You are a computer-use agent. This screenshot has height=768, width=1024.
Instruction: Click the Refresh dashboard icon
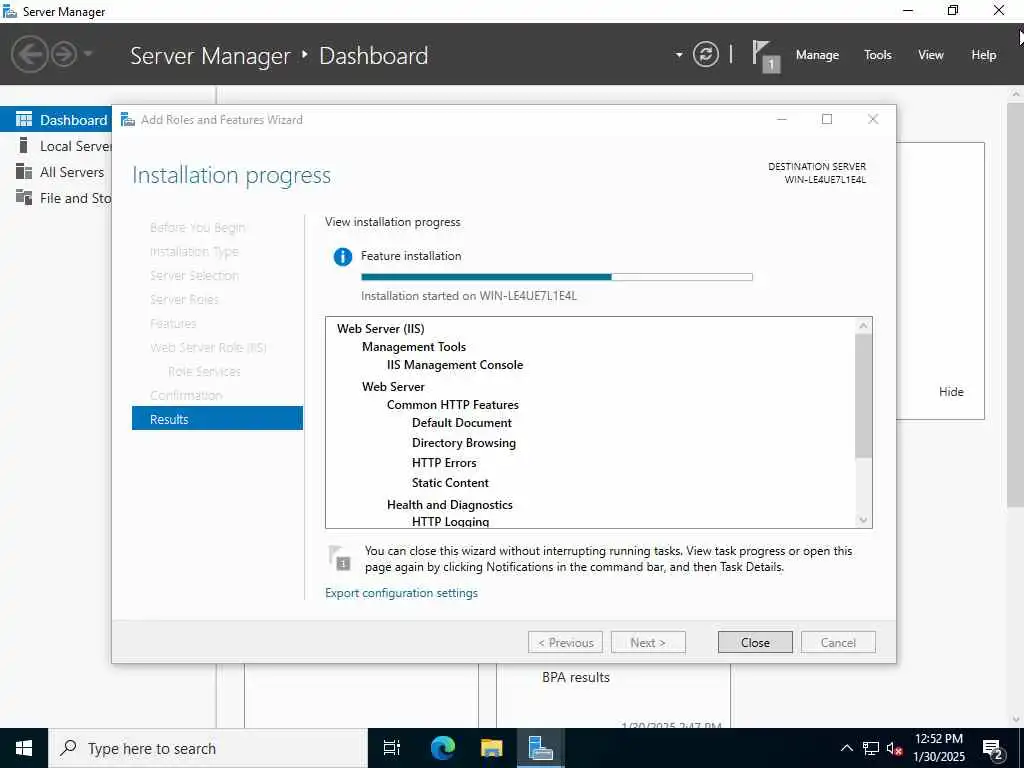705,54
